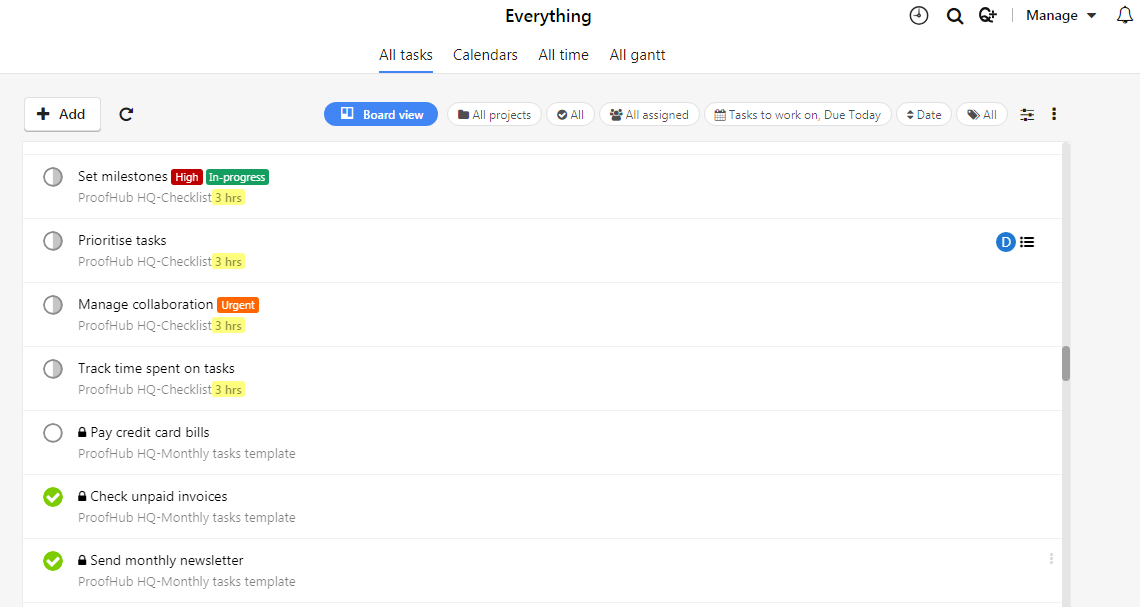Click the vertical scrollbar thumb

tap(1066, 365)
